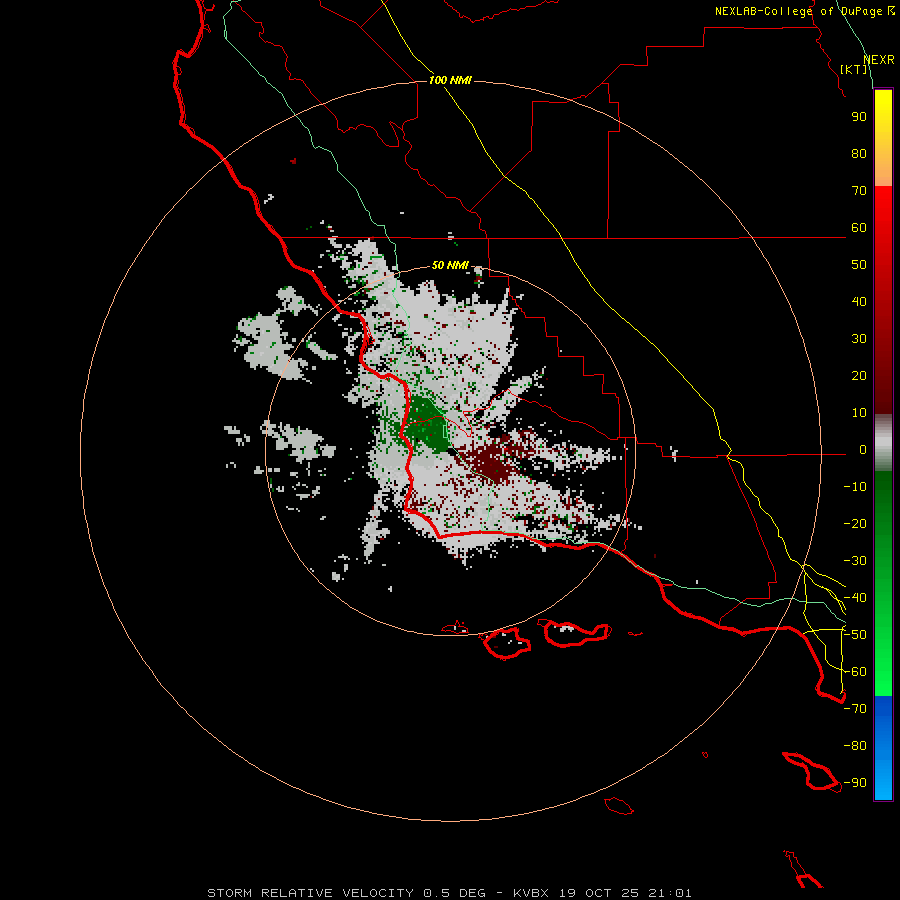Image resolution: width=900 pixels, height=900 pixels.
Task: Click the 30 value on velocity scale
Action: pos(859,339)
